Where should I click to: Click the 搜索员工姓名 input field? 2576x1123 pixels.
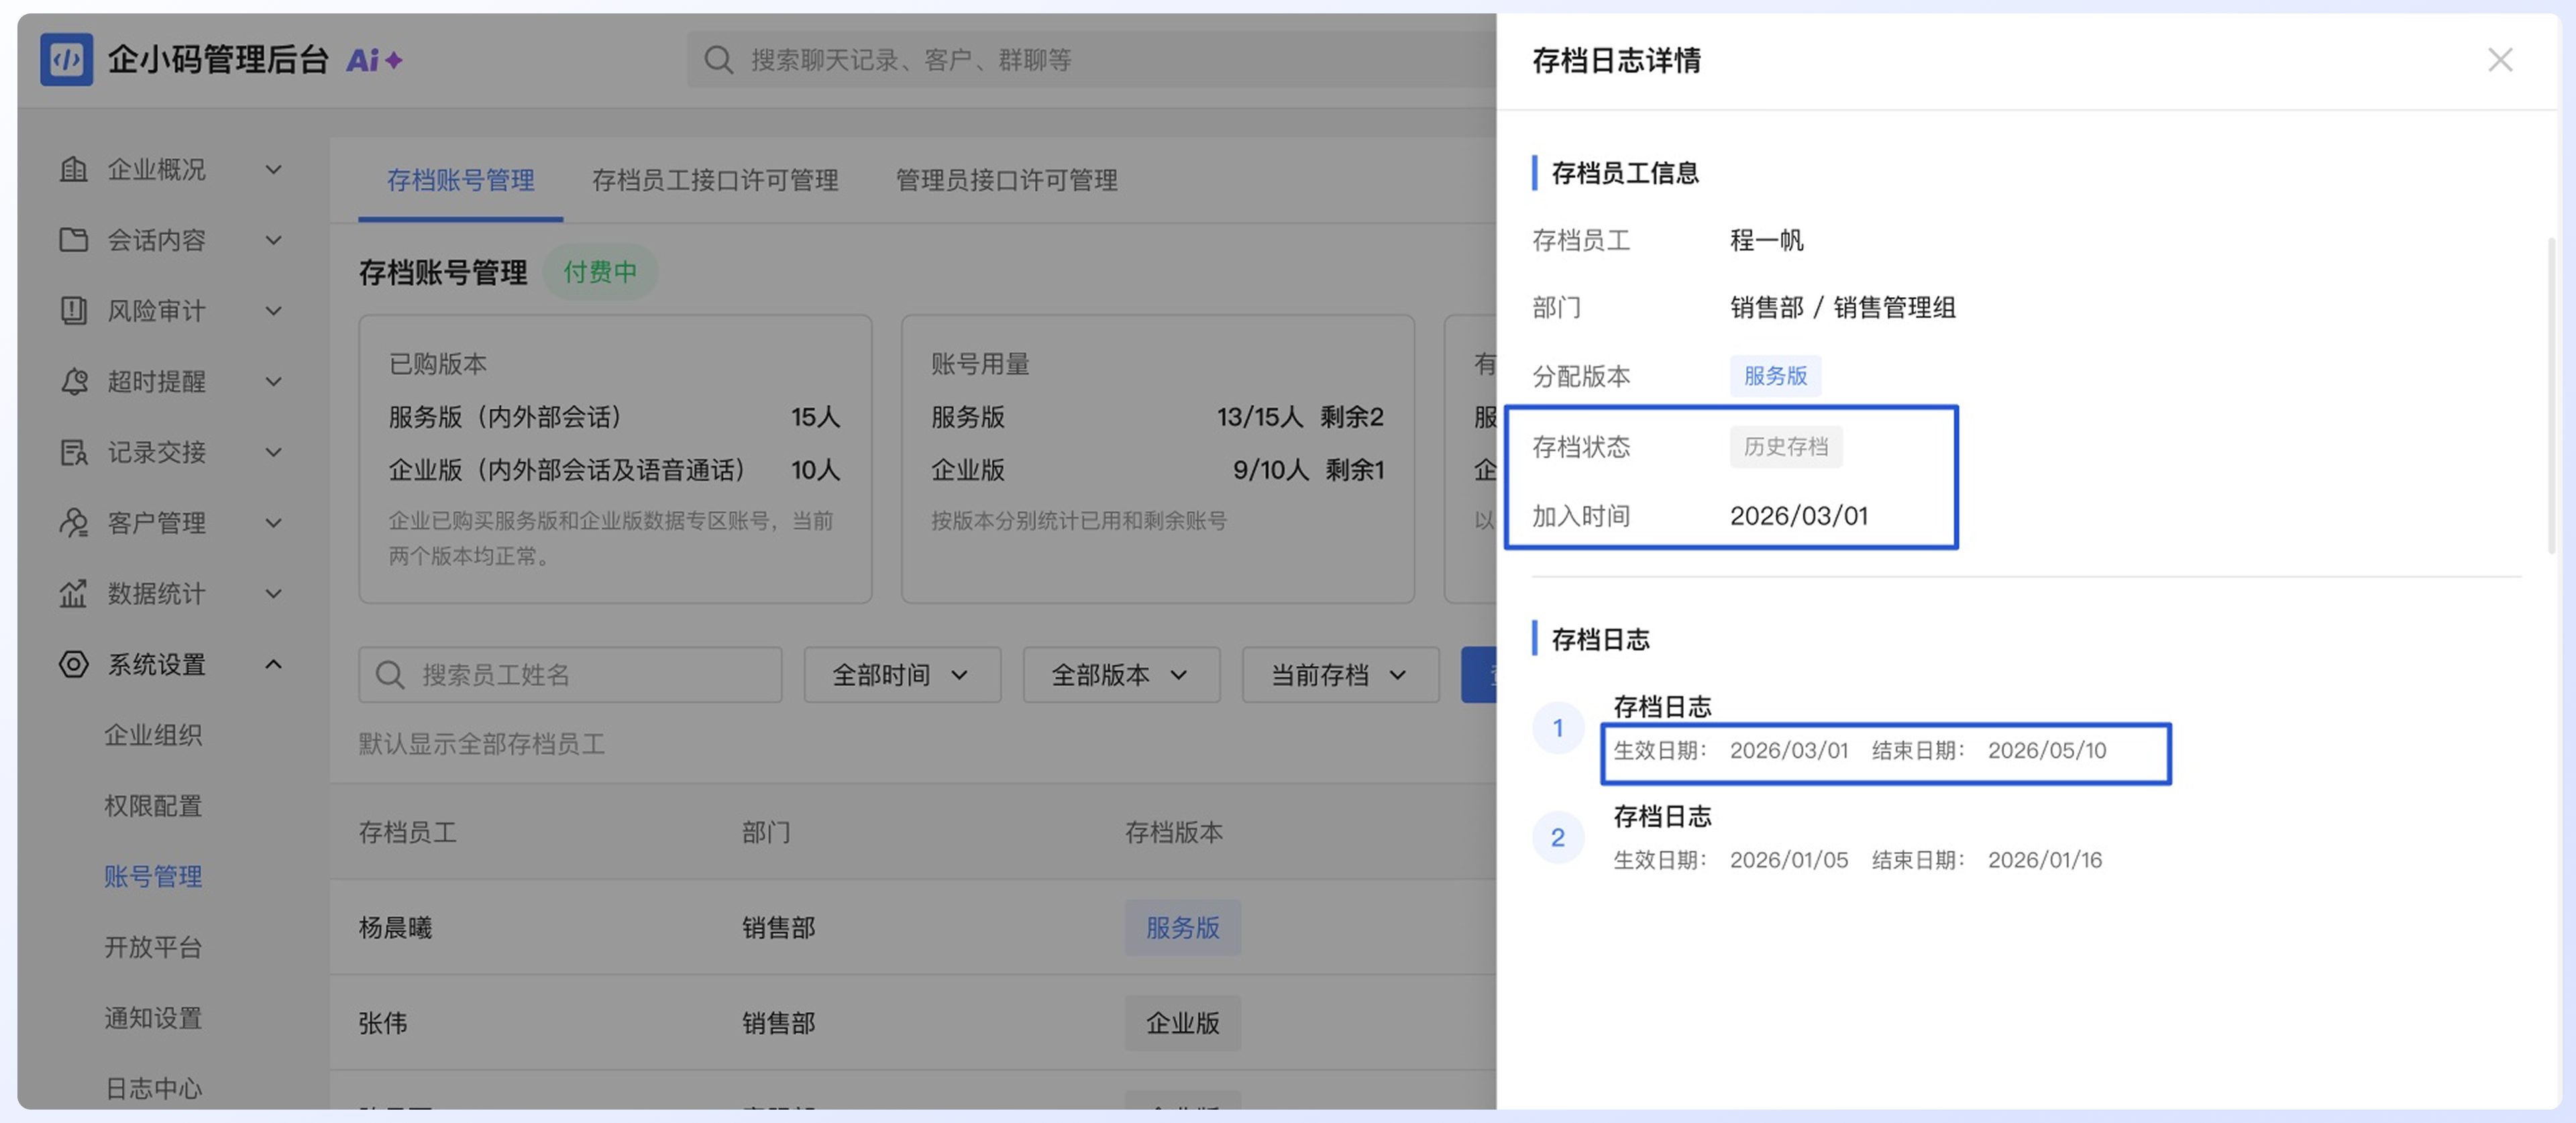(x=570, y=675)
